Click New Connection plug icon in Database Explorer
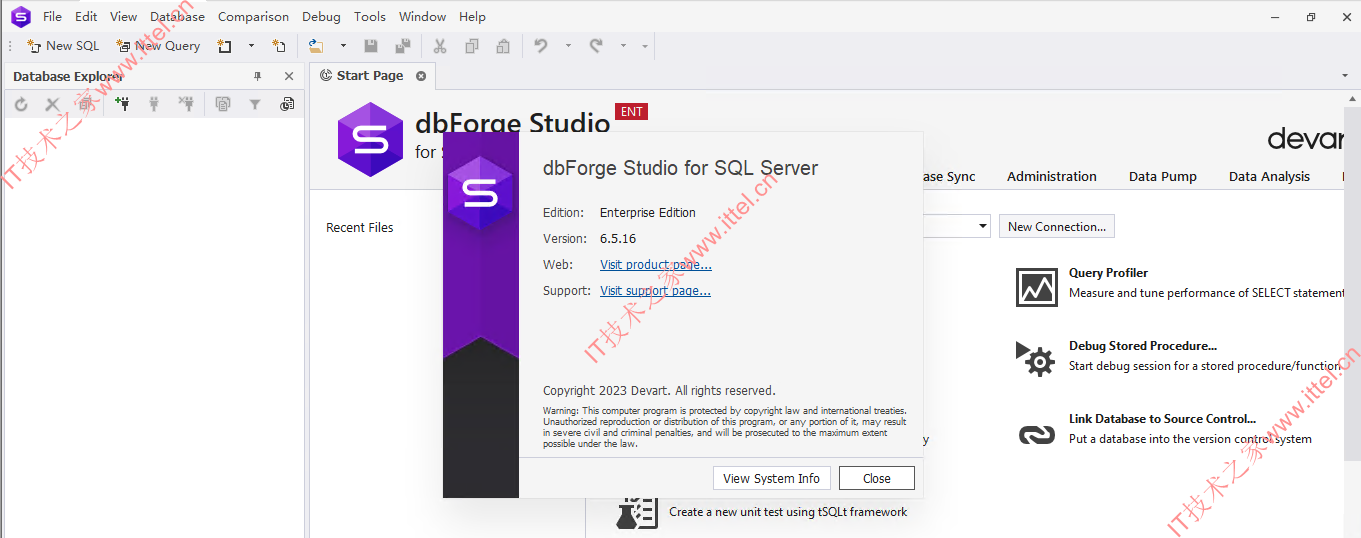1361x538 pixels. [122, 104]
